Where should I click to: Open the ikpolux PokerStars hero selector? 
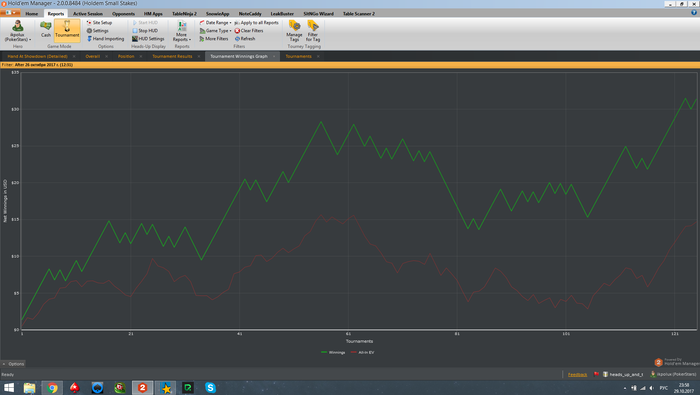tap(18, 31)
